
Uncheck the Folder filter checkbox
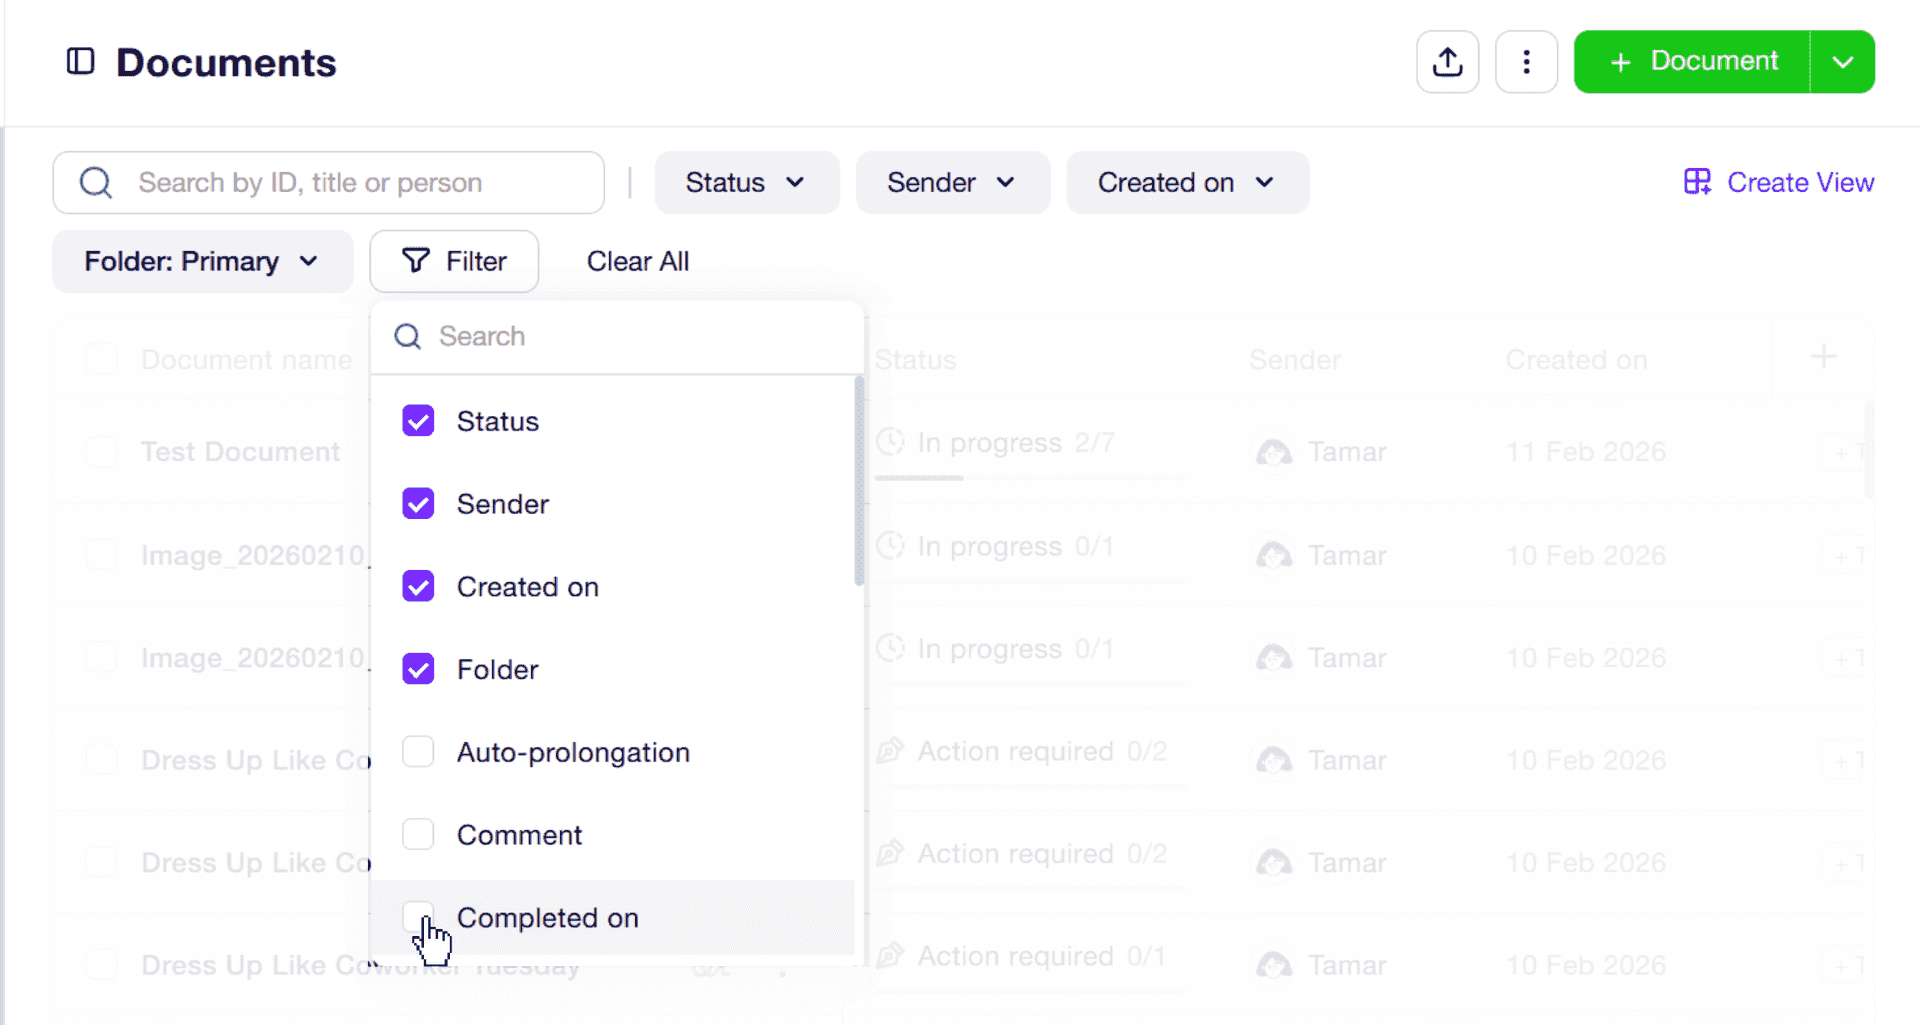coord(418,669)
